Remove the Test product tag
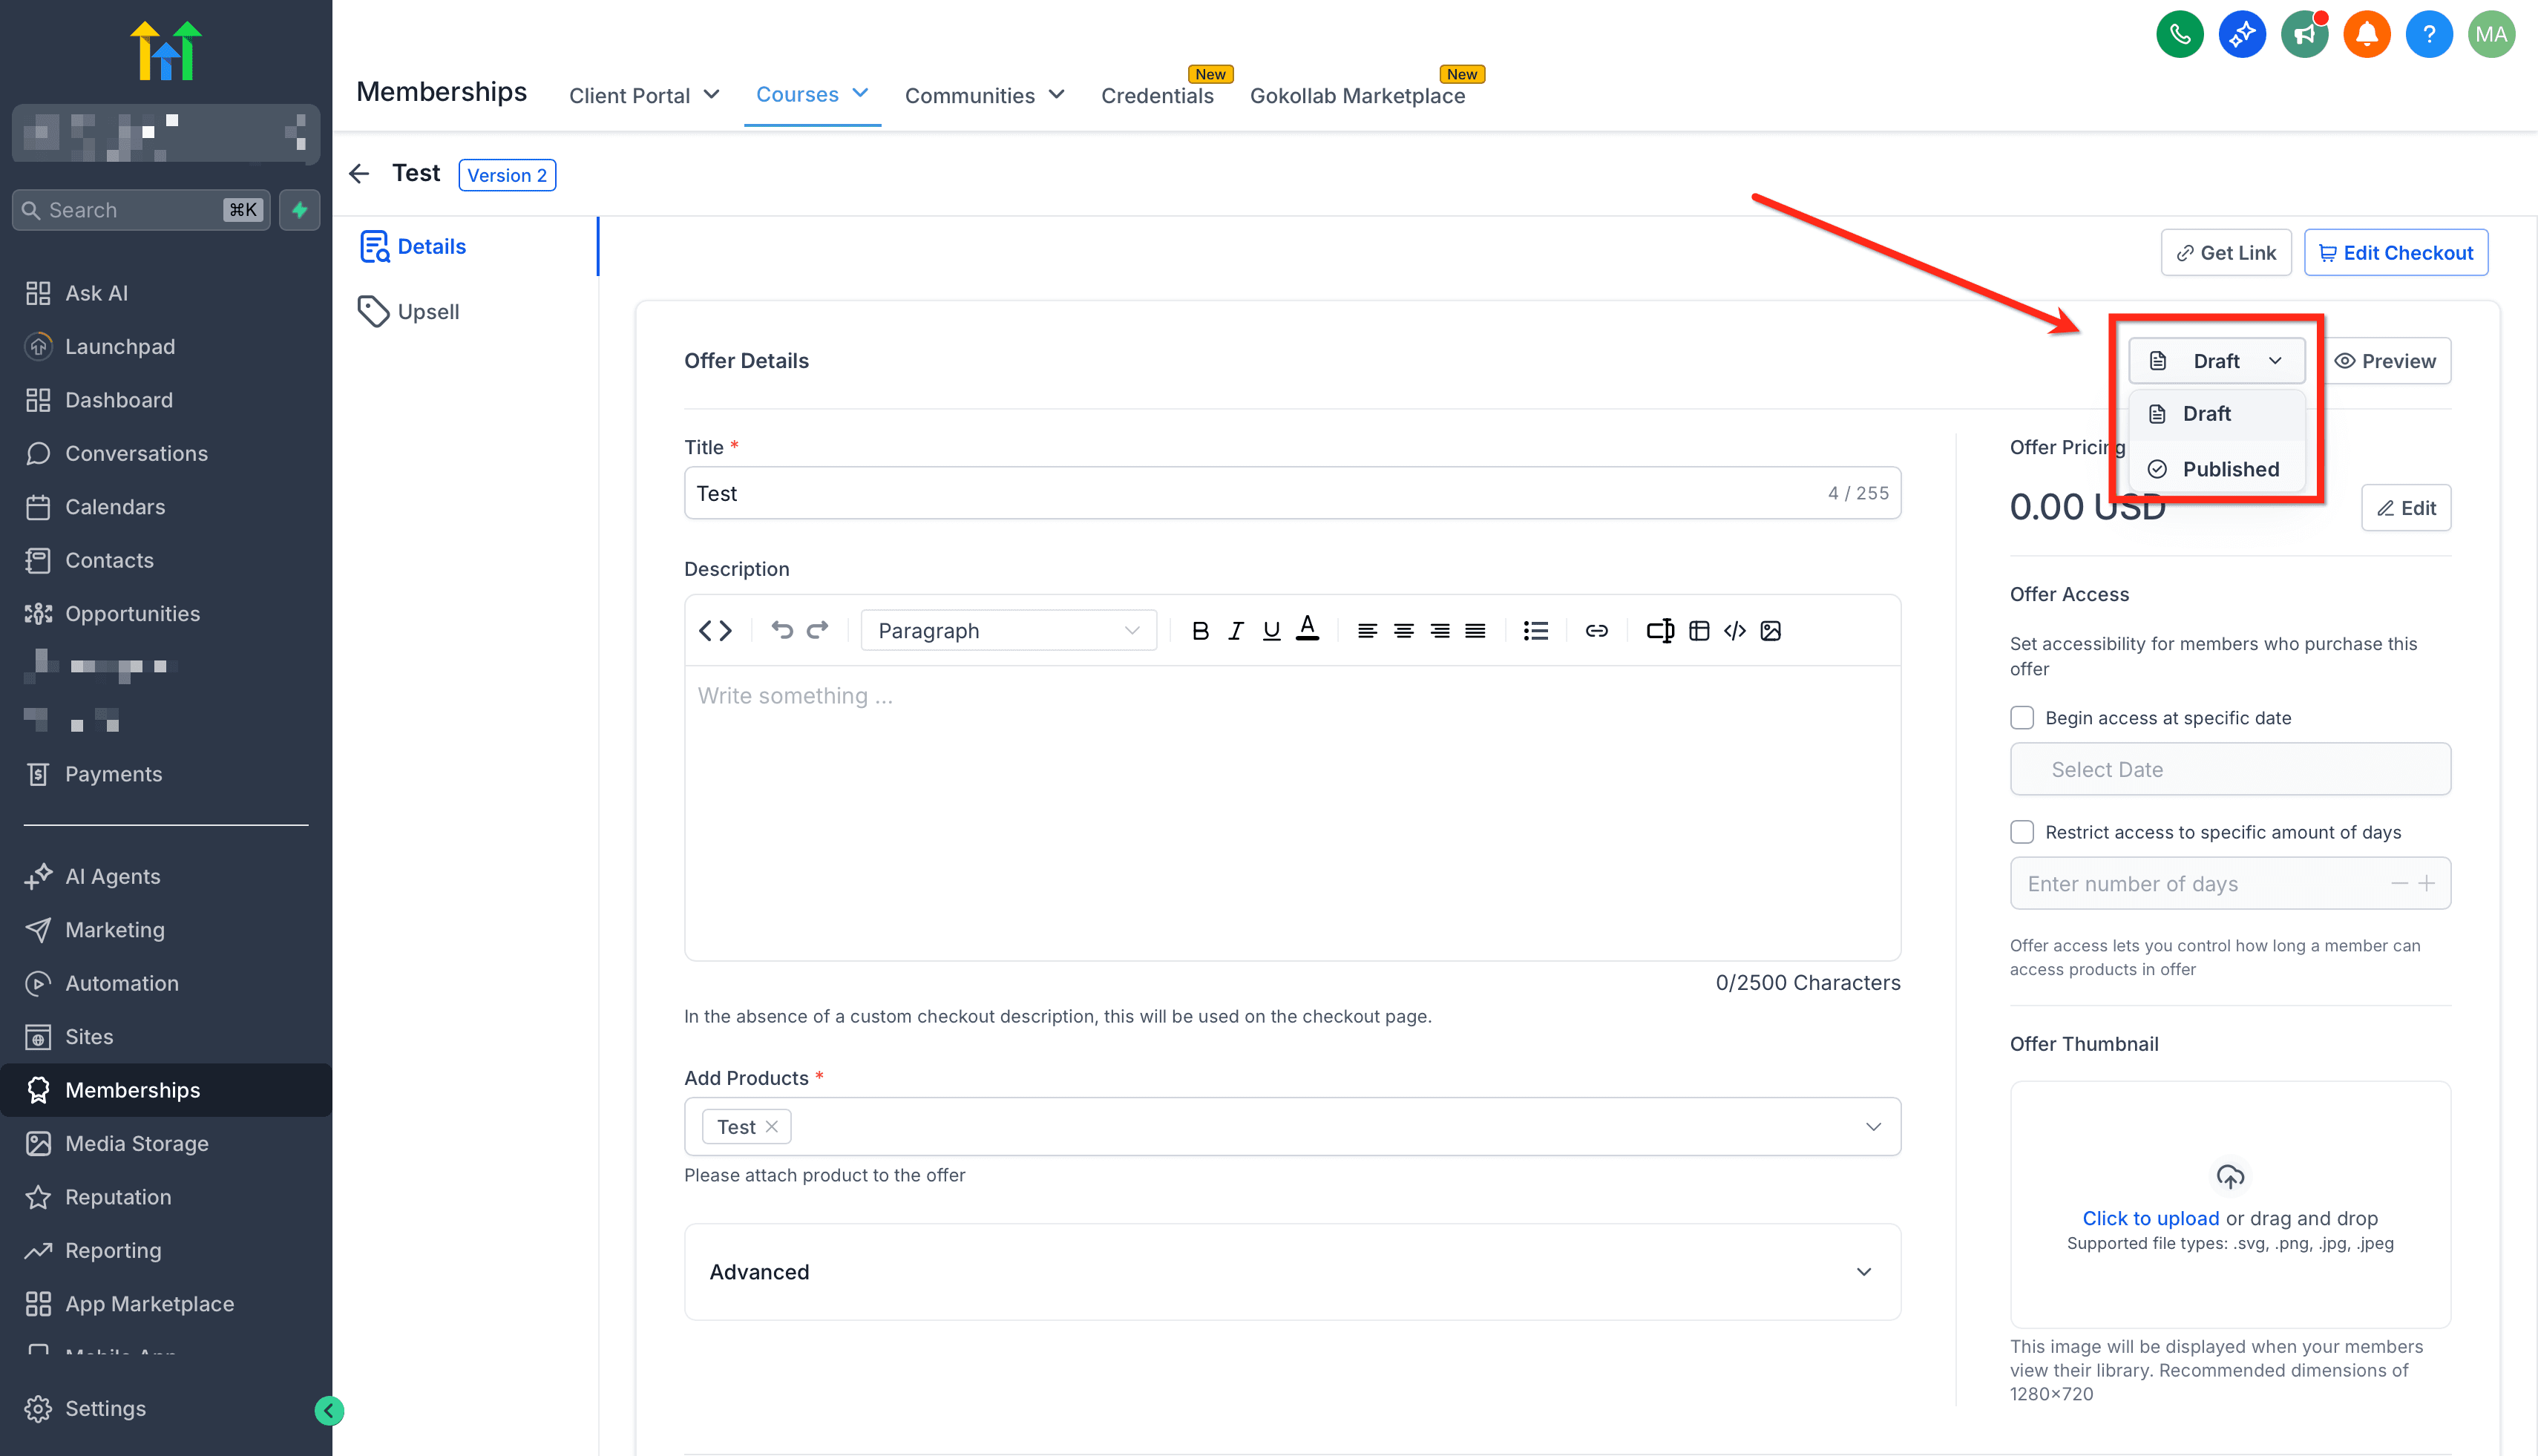2538x1456 pixels. [x=771, y=1127]
